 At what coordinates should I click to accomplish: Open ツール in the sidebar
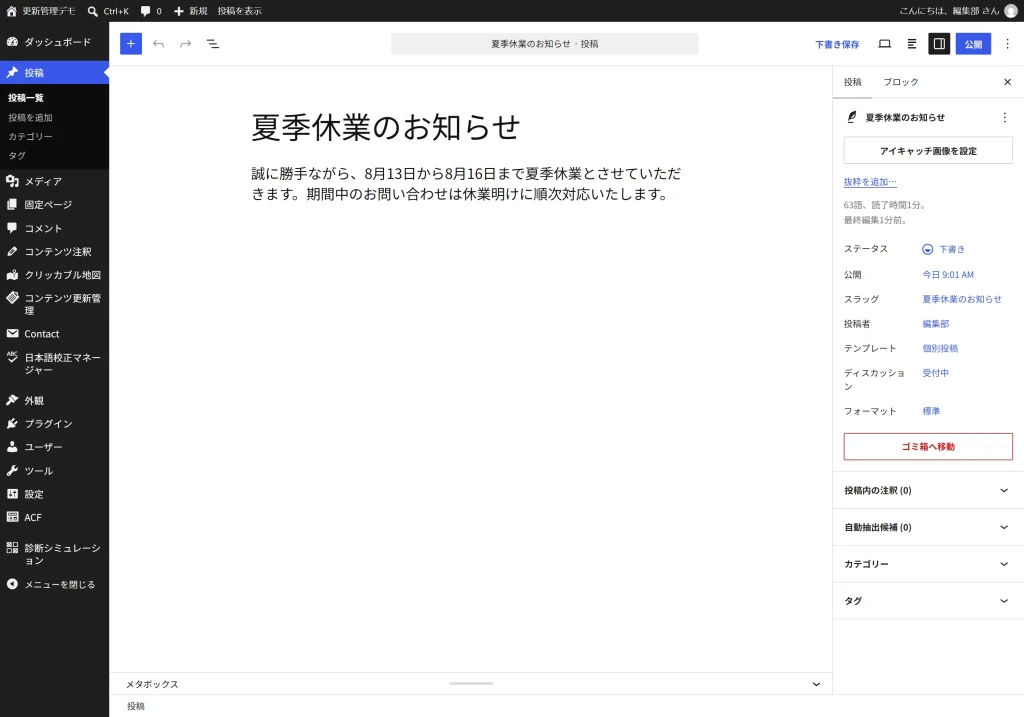tap(54, 471)
